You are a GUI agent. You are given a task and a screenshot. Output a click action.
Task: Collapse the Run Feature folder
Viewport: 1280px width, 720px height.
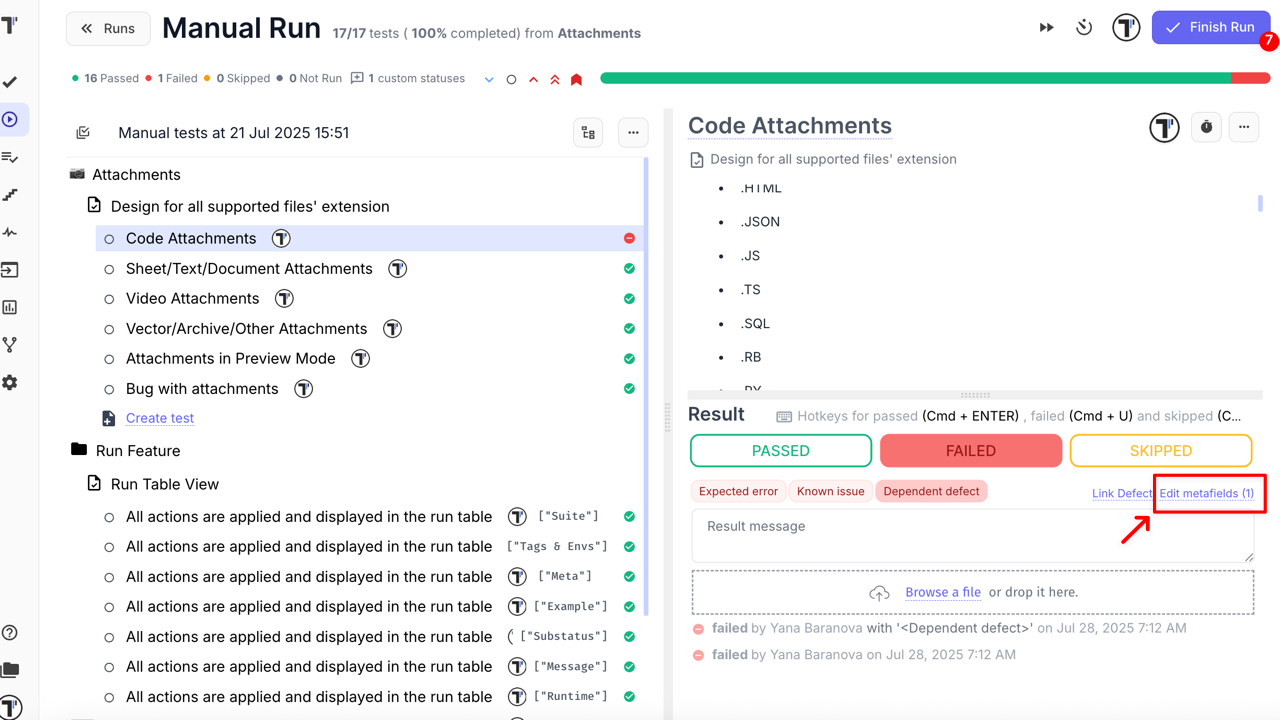79,450
